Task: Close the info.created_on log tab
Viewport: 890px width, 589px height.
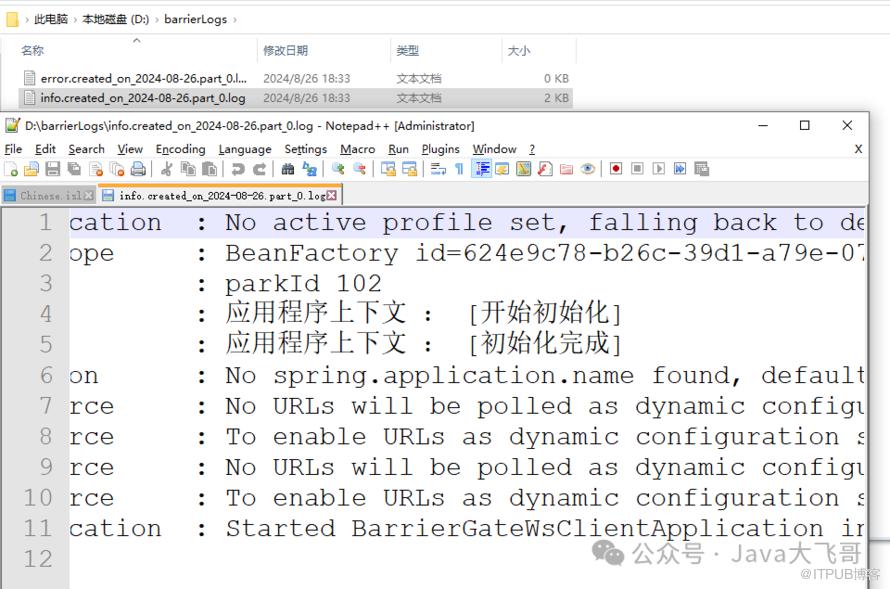Action: pyautogui.click(x=331, y=196)
